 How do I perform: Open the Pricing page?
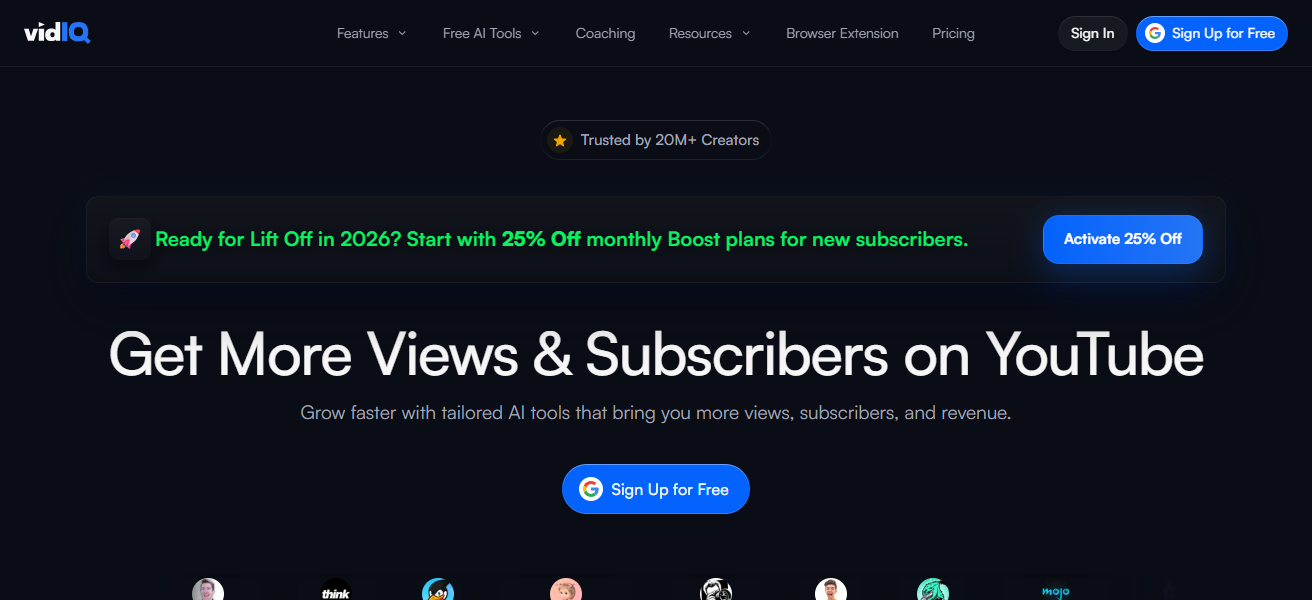pos(953,33)
